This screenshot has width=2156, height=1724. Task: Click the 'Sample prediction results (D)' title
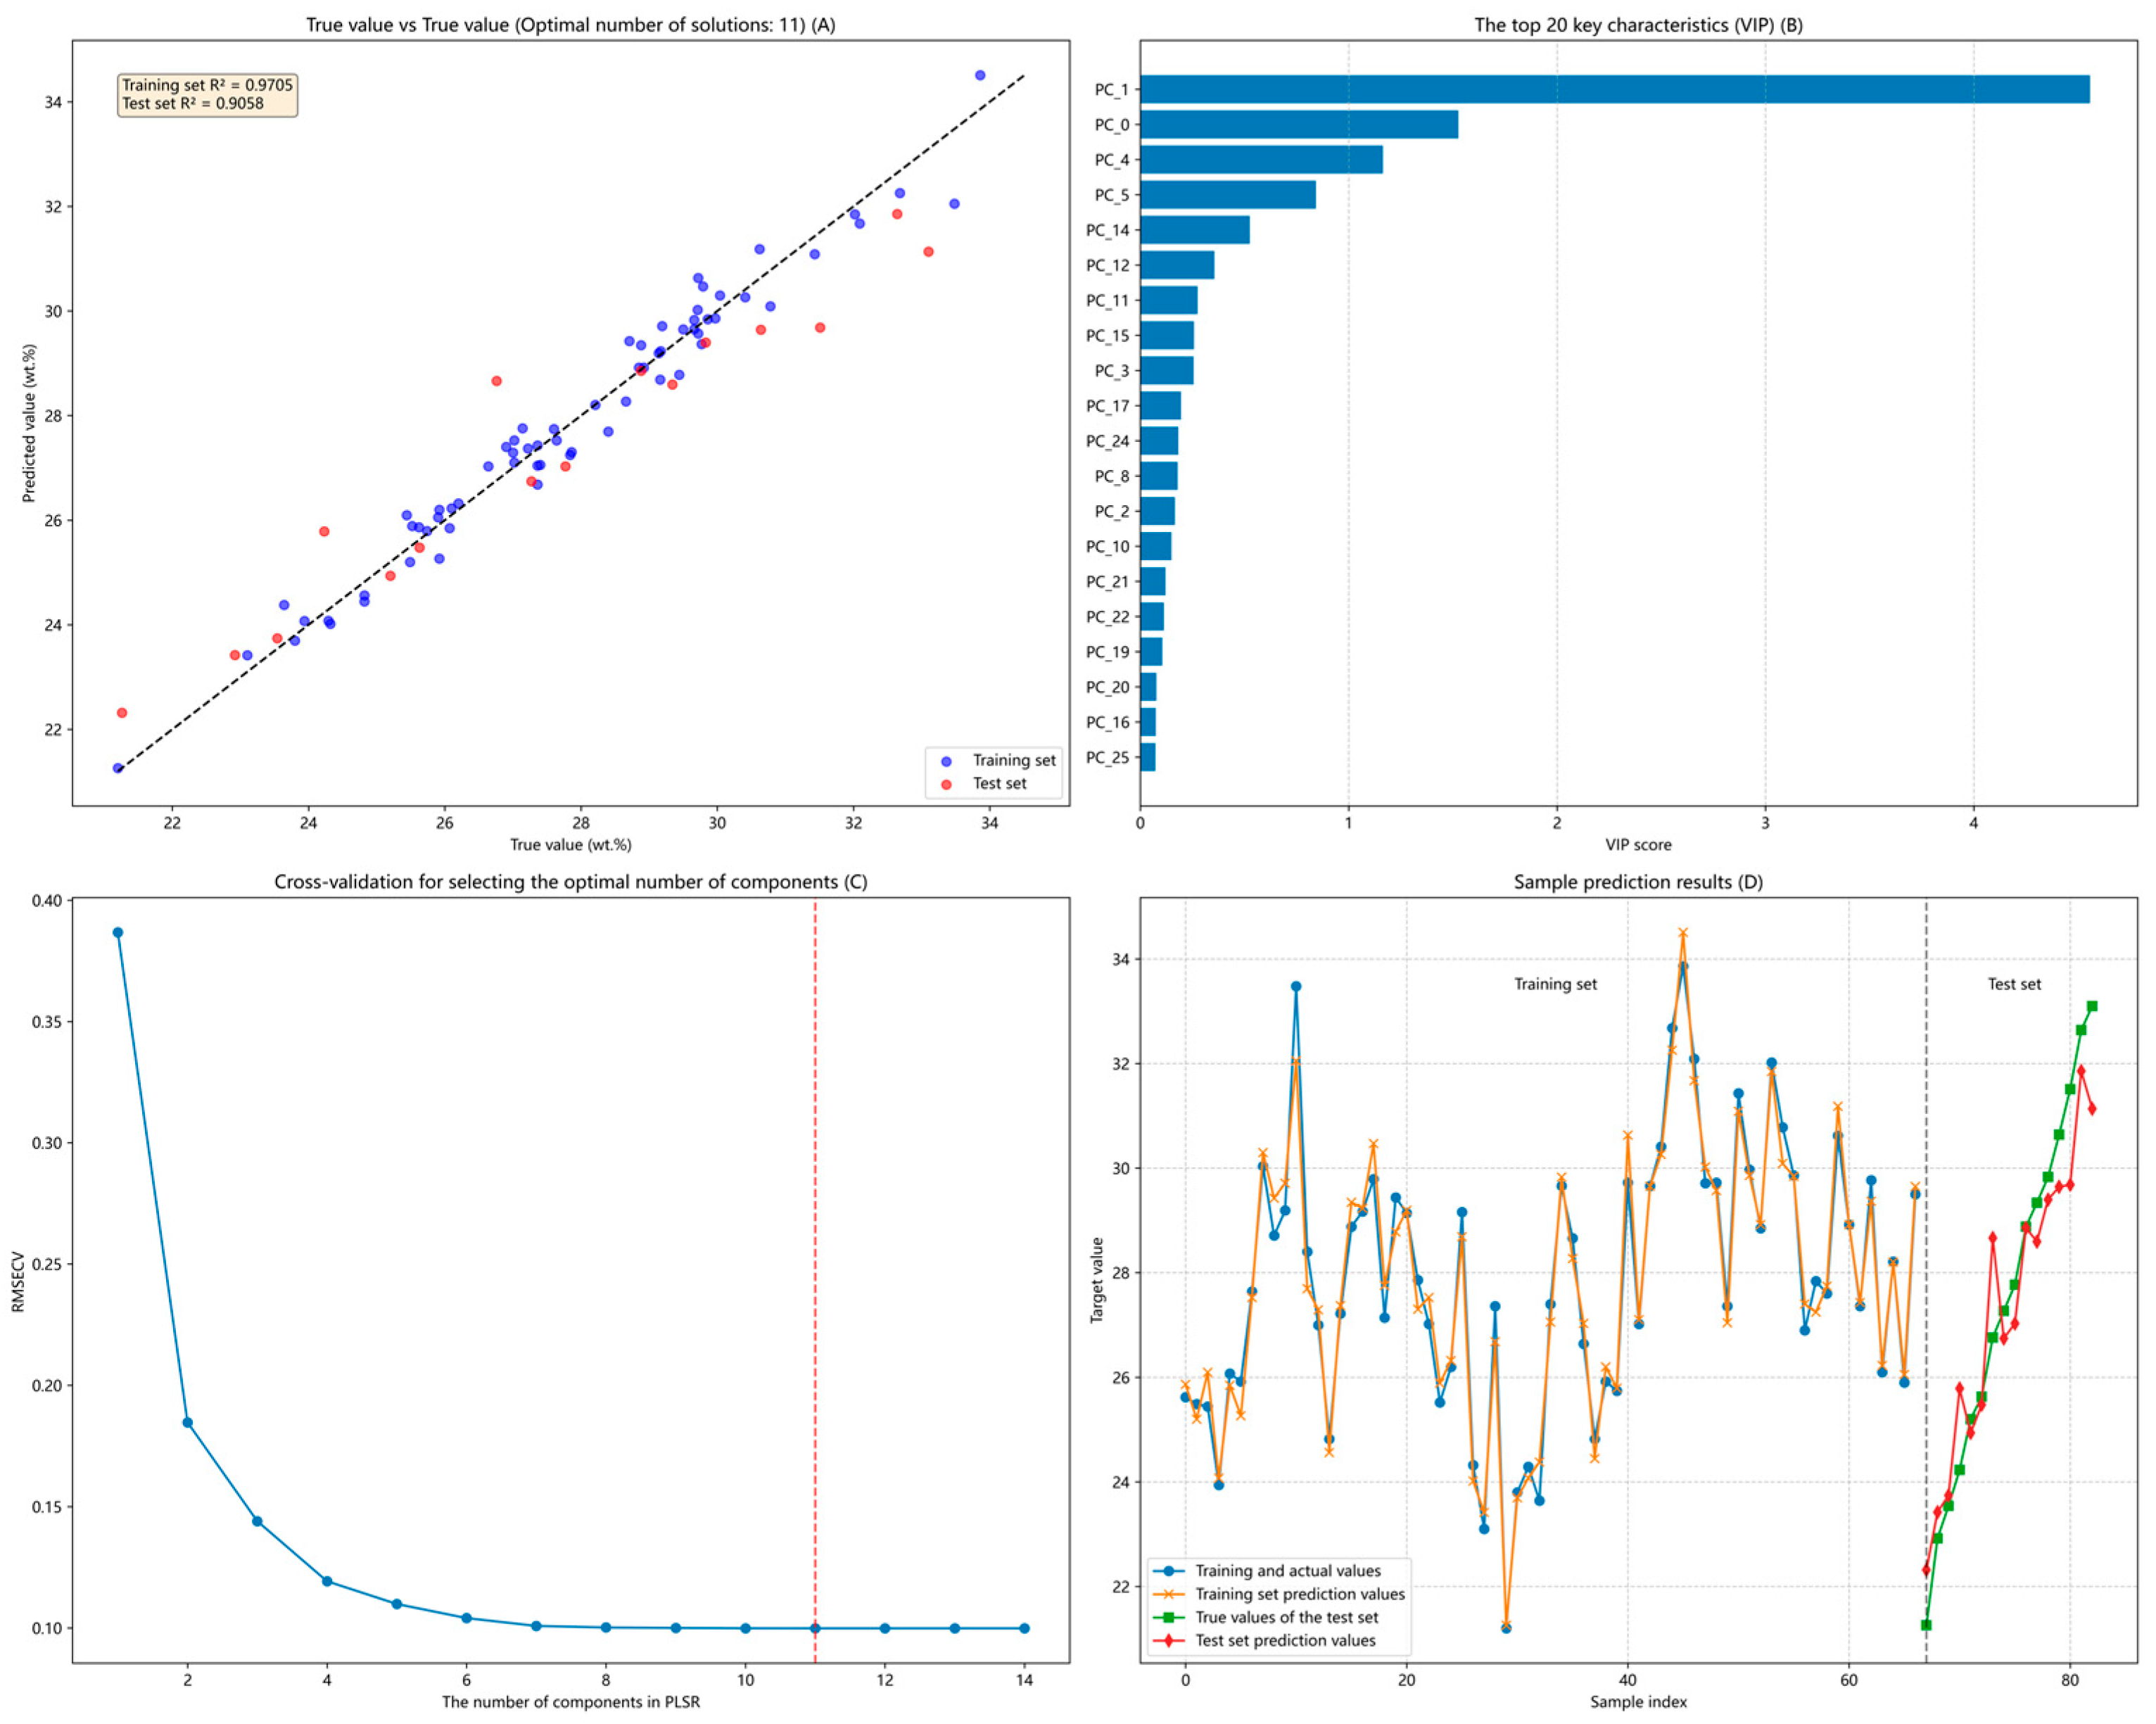[1638, 882]
